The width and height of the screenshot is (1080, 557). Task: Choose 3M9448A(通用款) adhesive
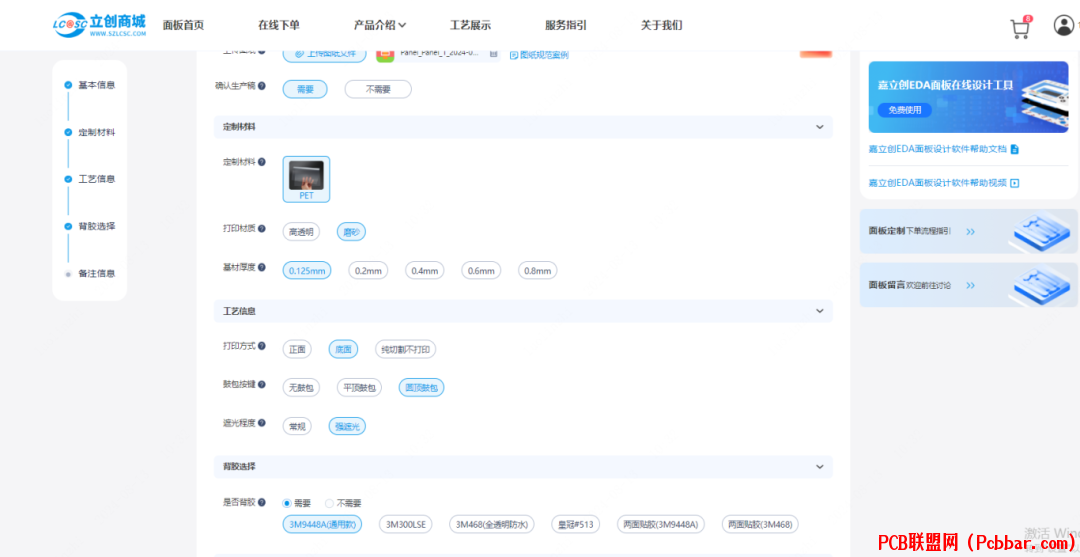322,525
